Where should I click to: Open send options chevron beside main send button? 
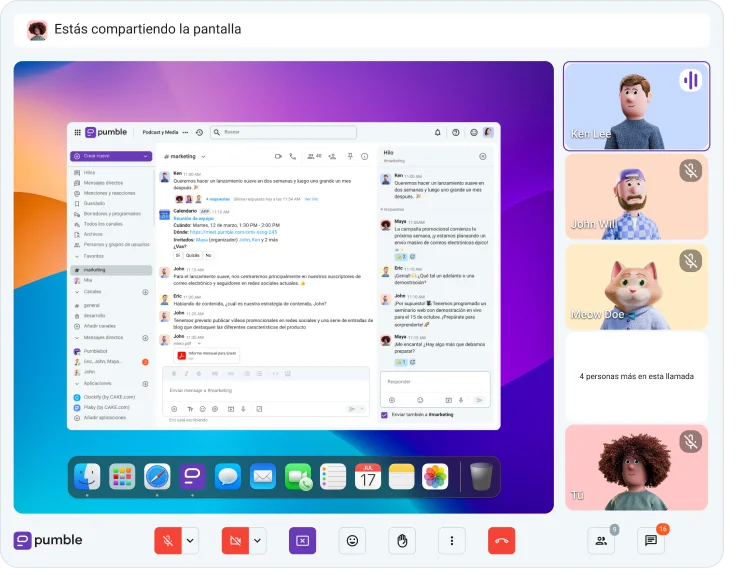coord(362,409)
